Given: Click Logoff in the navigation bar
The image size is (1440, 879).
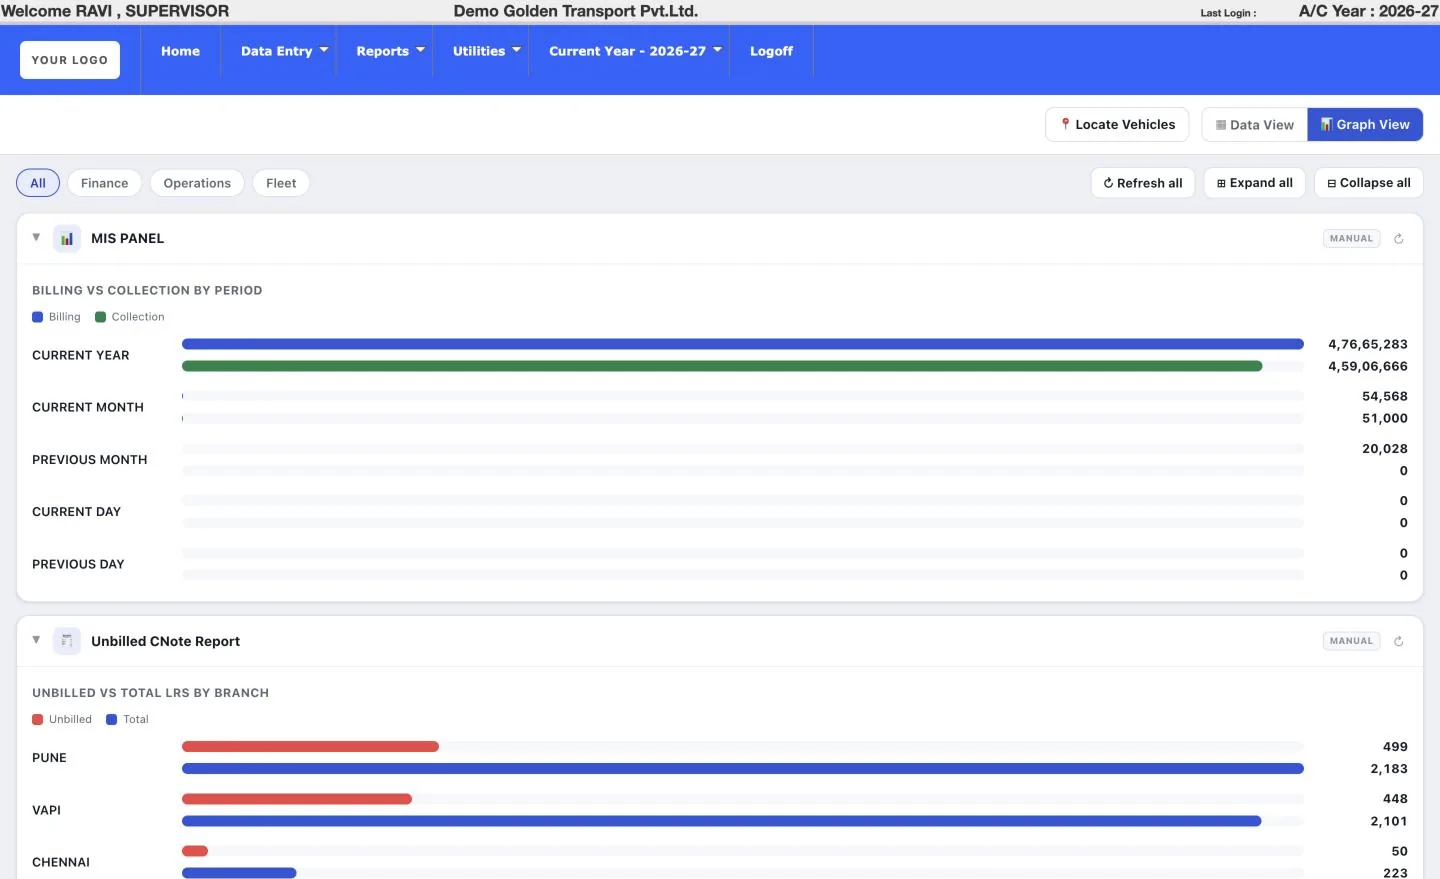Looking at the screenshot, I should point(771,51).
